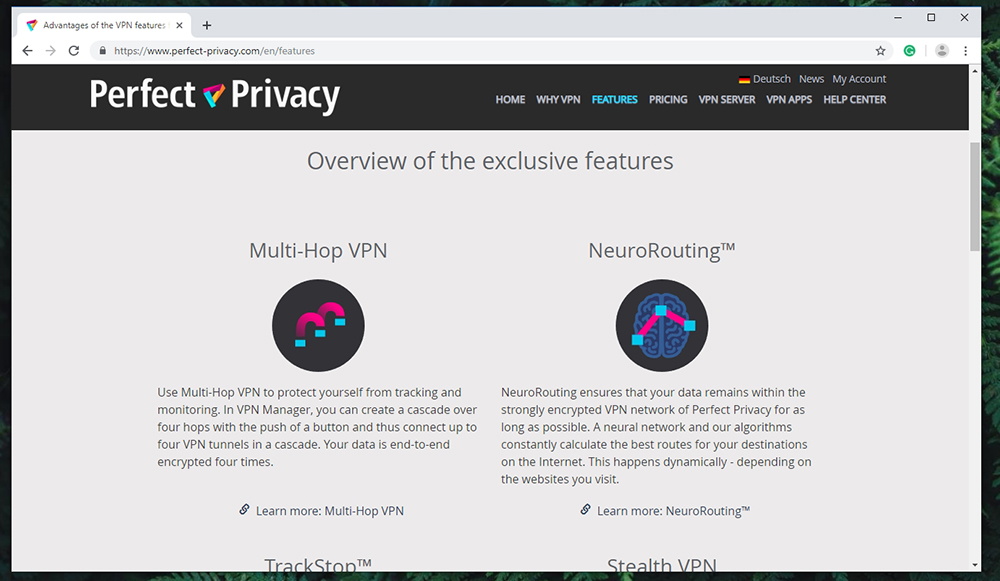The image size is (1000, 581).
Task: Select the 'Advantages of the VPN features' browser tab
Action: [x=104, y=26]
